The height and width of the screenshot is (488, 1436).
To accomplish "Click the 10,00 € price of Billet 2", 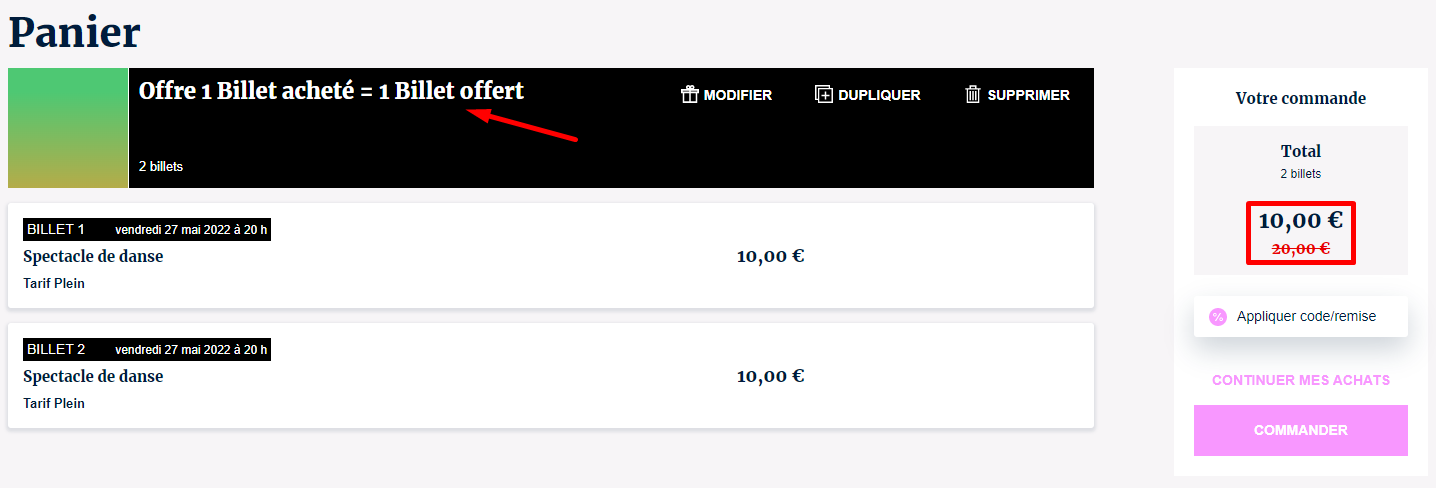I will click(x=770, y=376).
